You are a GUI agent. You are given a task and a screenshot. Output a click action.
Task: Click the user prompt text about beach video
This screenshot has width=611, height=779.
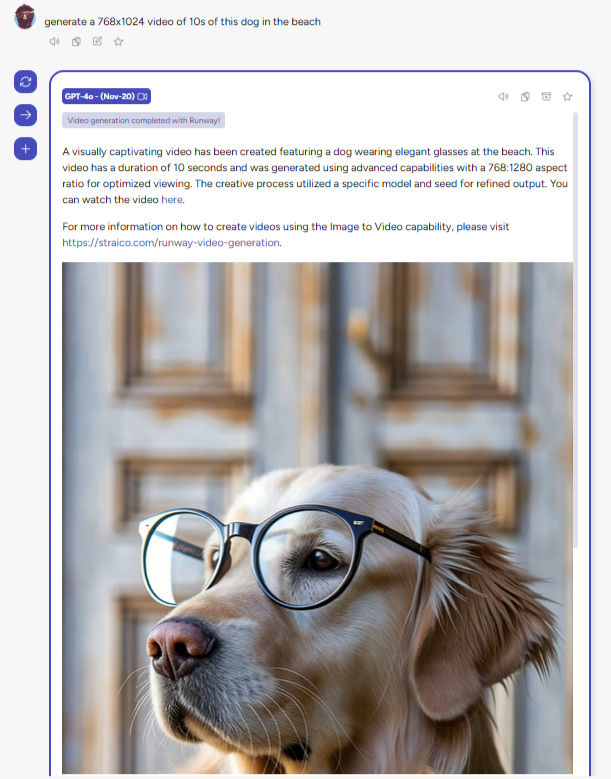click(x=182, y=21)
